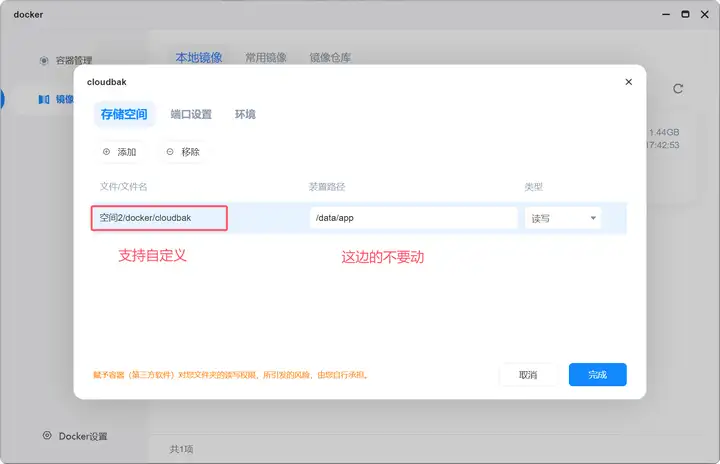Click the 共1项 status text

(181, 449)
